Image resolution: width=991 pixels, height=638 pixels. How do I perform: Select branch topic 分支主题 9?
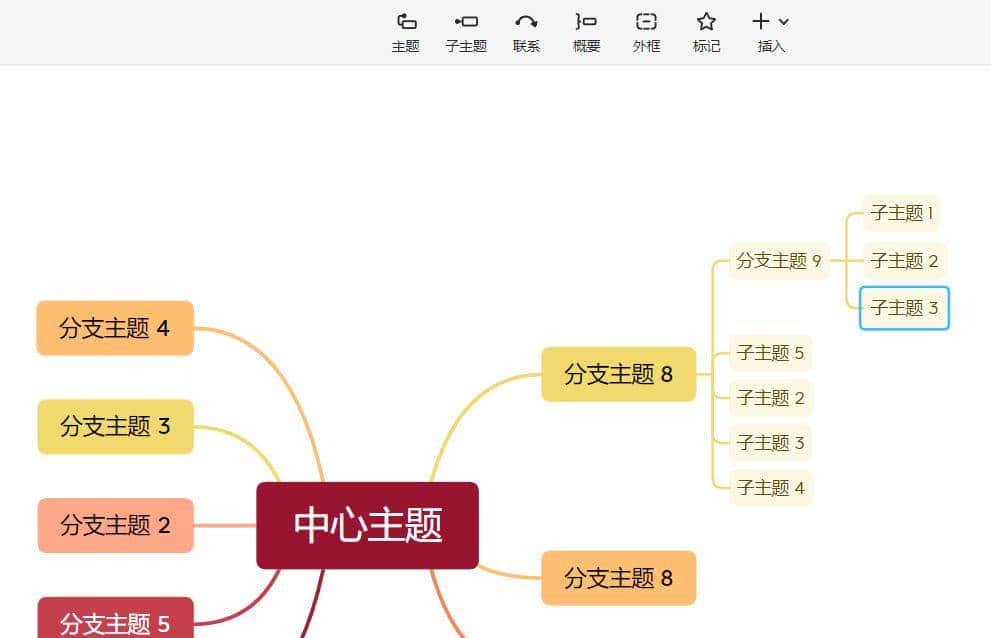pyautogui.click(x=778, y=261)
